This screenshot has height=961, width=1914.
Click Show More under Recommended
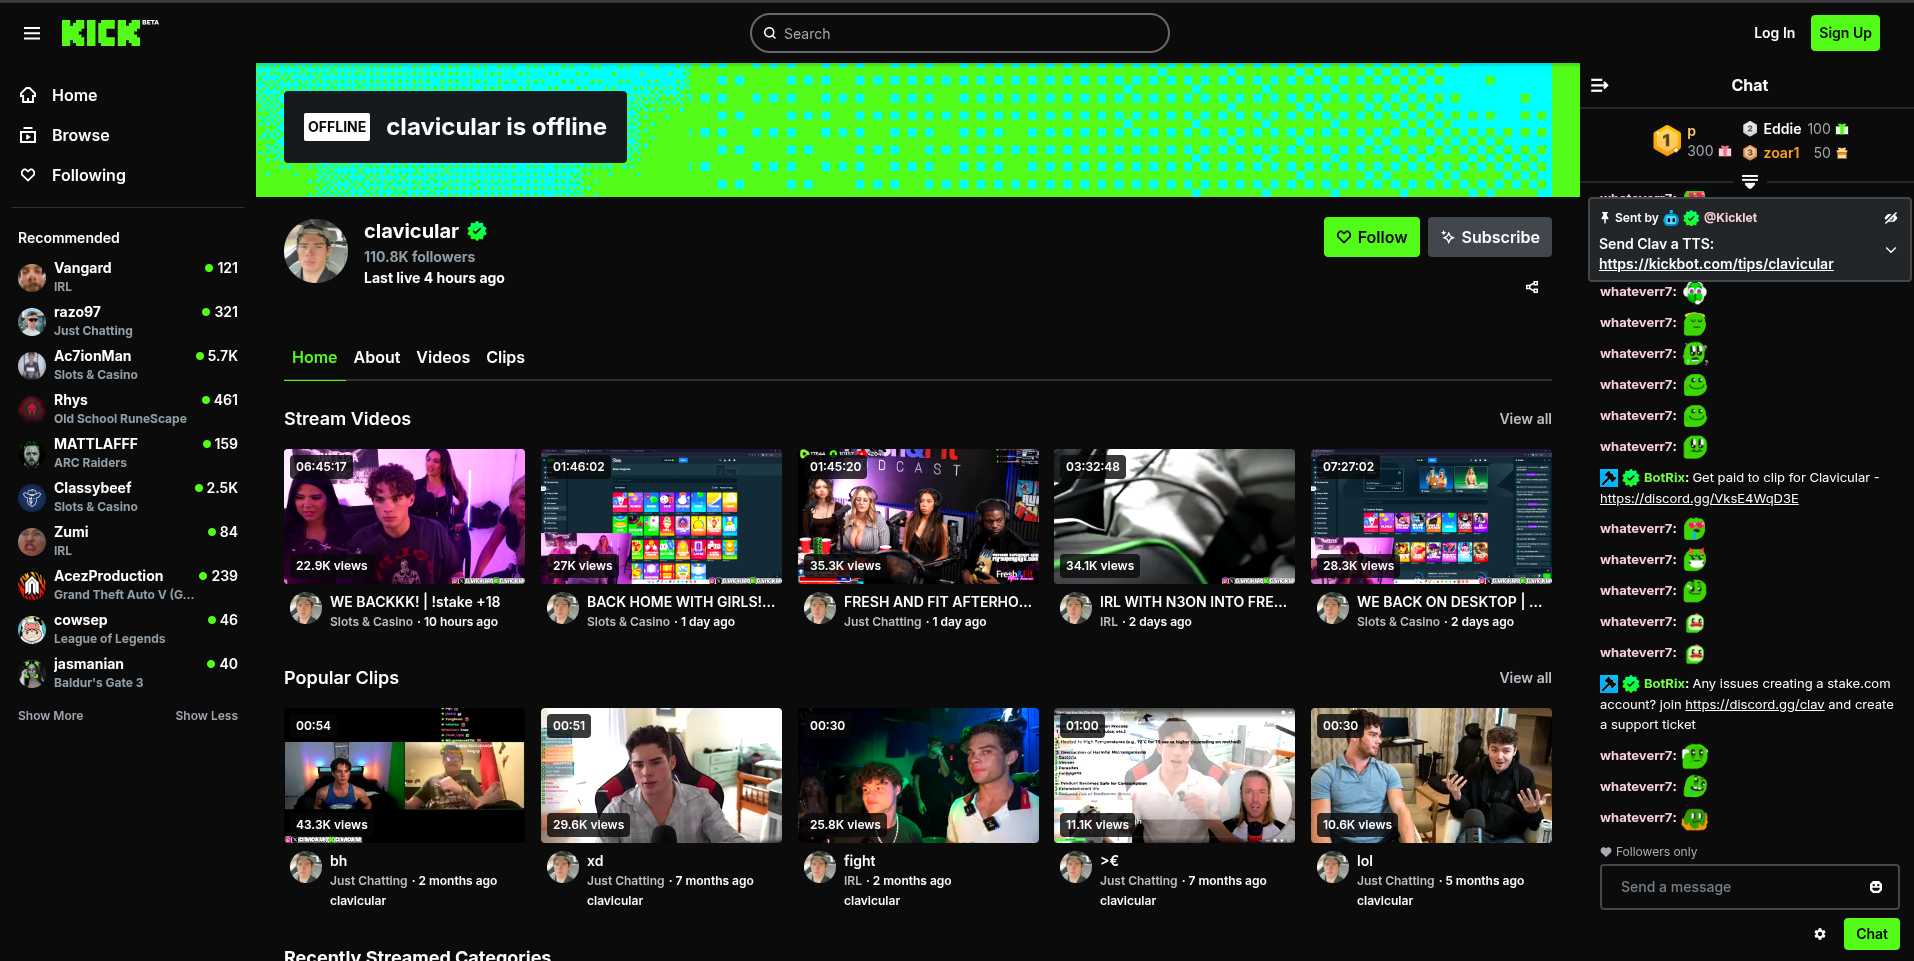(51, 716)
